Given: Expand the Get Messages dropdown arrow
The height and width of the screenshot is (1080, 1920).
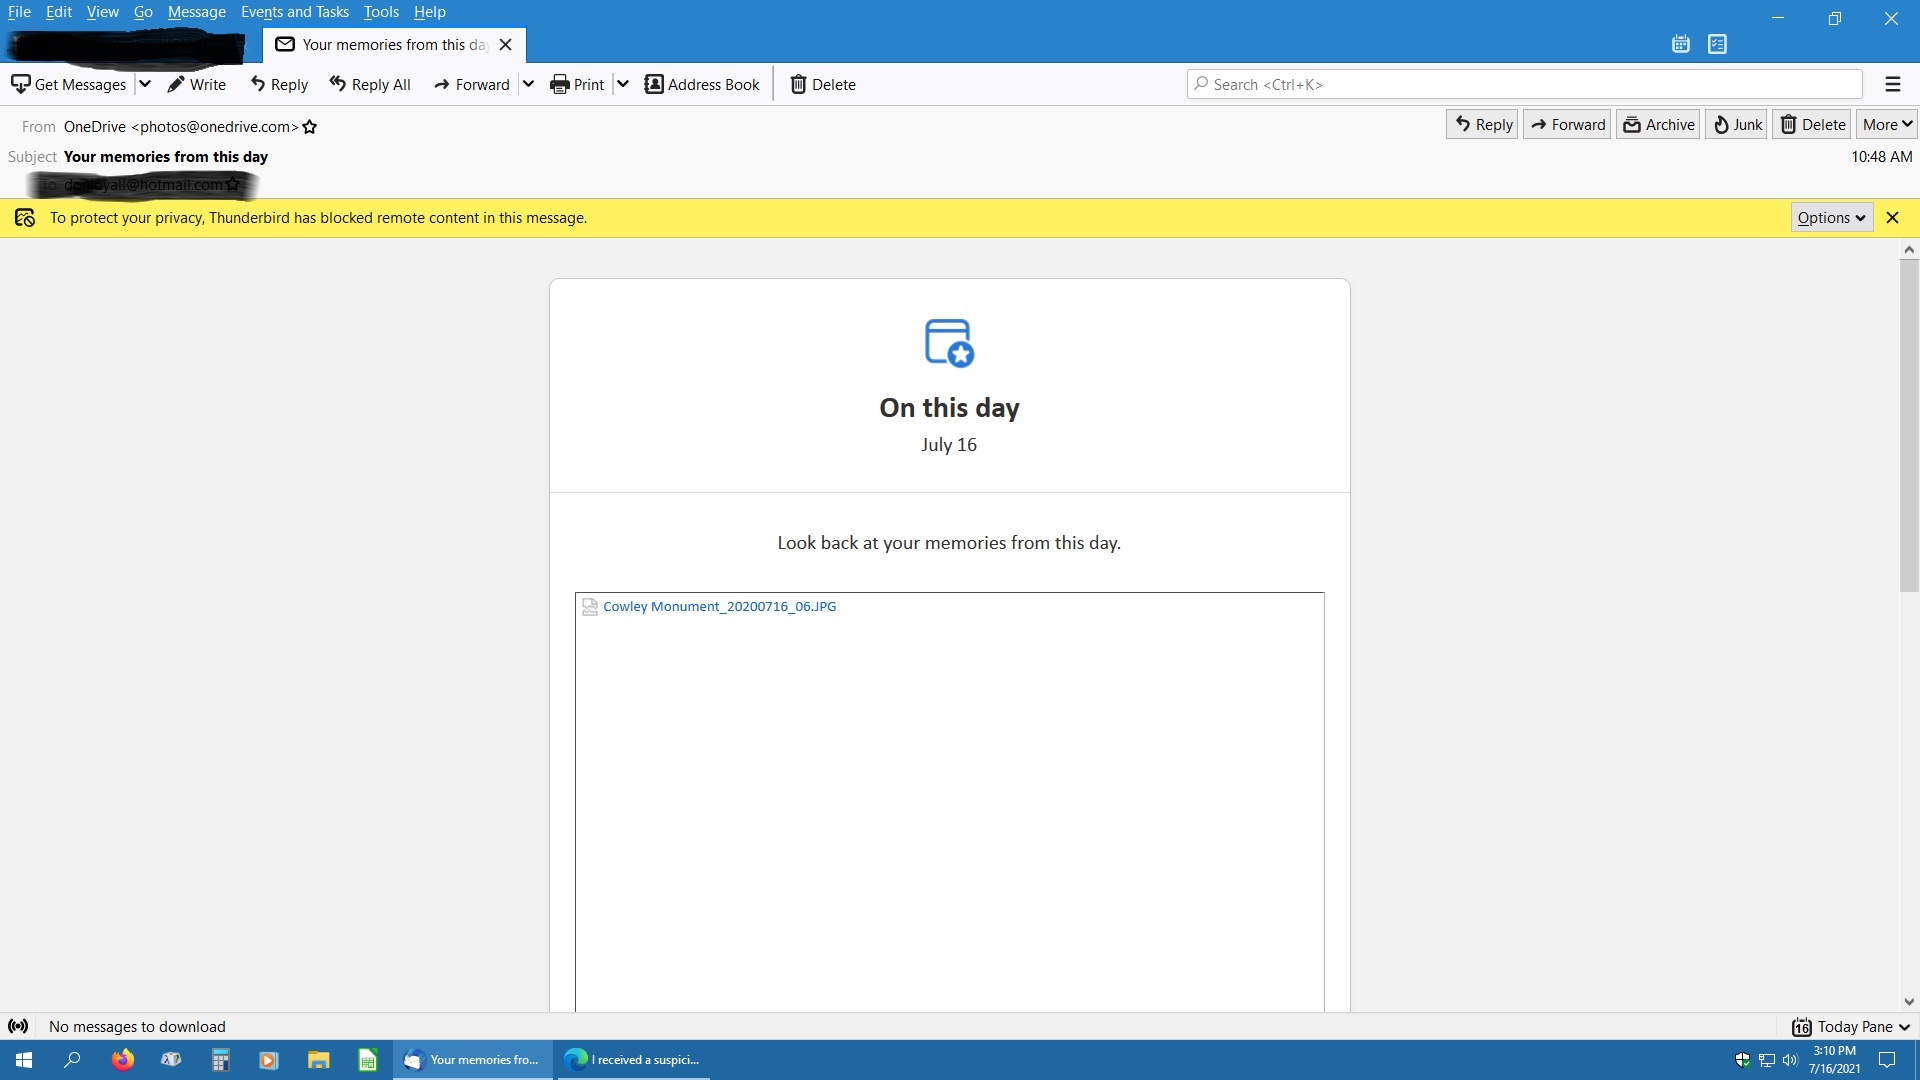Looking at the screenshot, I should [144, 84].
